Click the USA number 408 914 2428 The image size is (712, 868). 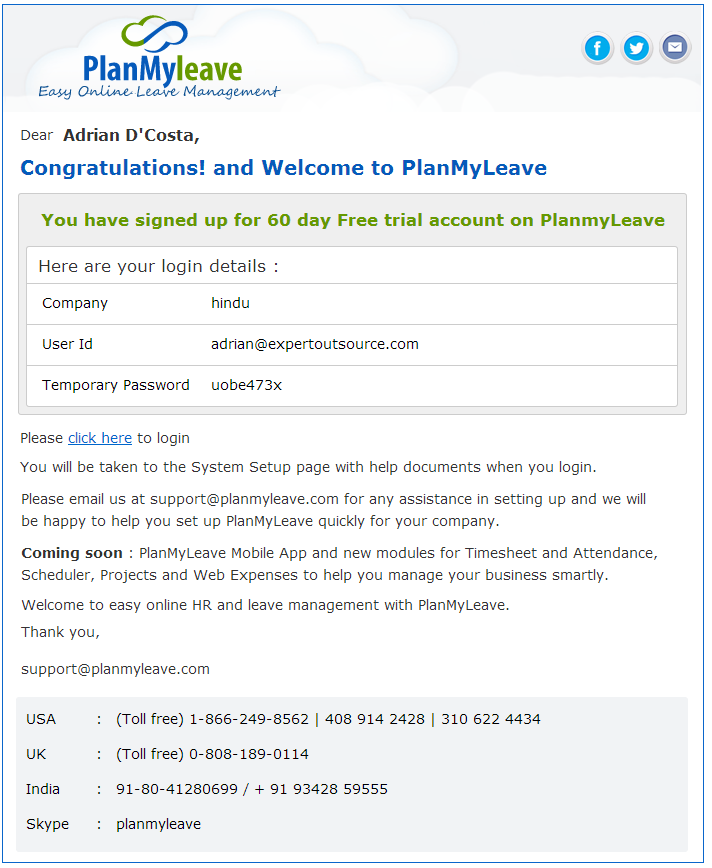click(x=375, y=719)
